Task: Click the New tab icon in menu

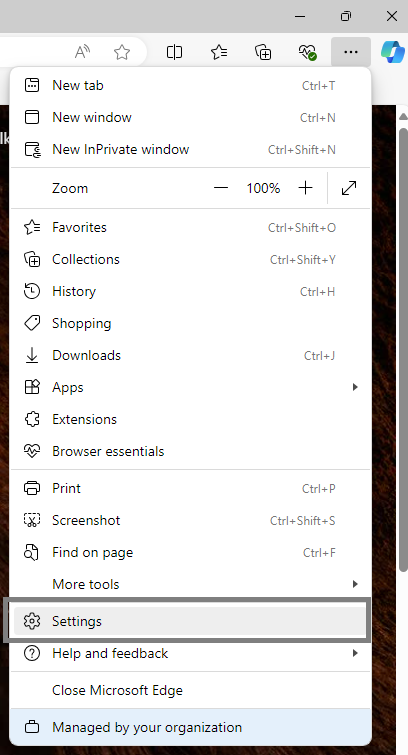Action: pyautogui.click(x=32, y=85)
